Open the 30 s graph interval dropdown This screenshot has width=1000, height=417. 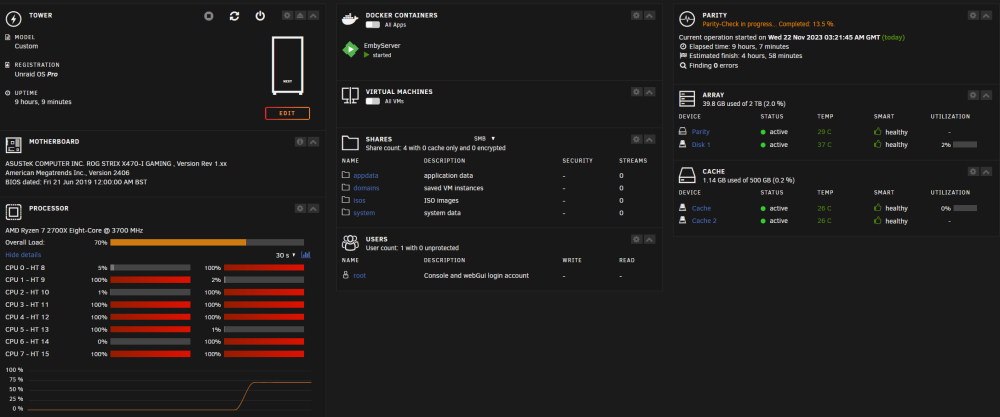tap(286, 255)
